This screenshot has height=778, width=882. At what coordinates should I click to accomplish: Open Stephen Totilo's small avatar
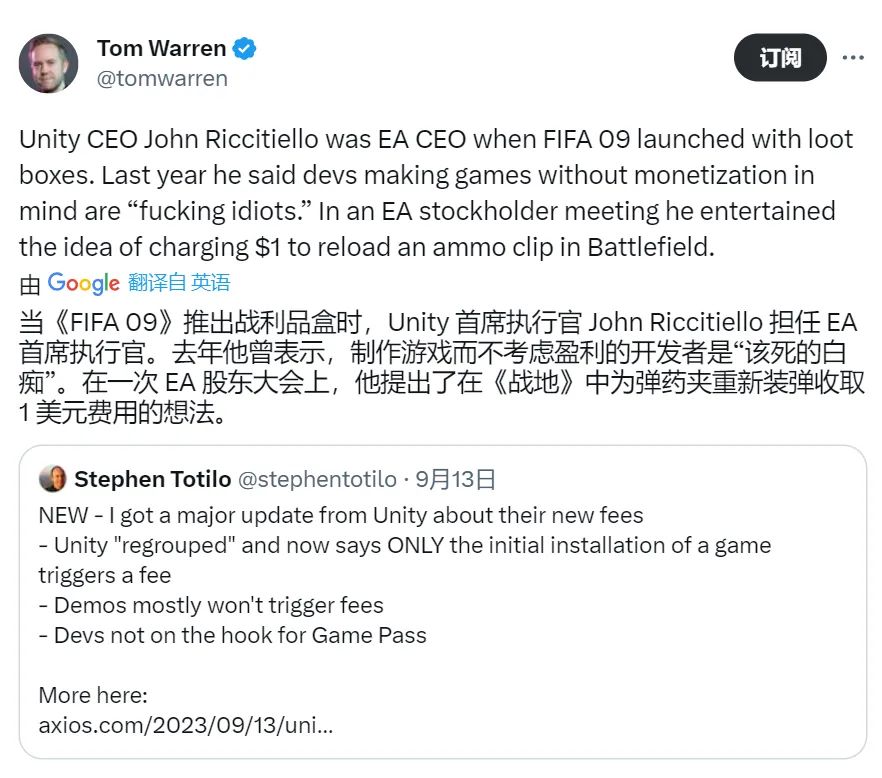(x=53, y=479)
